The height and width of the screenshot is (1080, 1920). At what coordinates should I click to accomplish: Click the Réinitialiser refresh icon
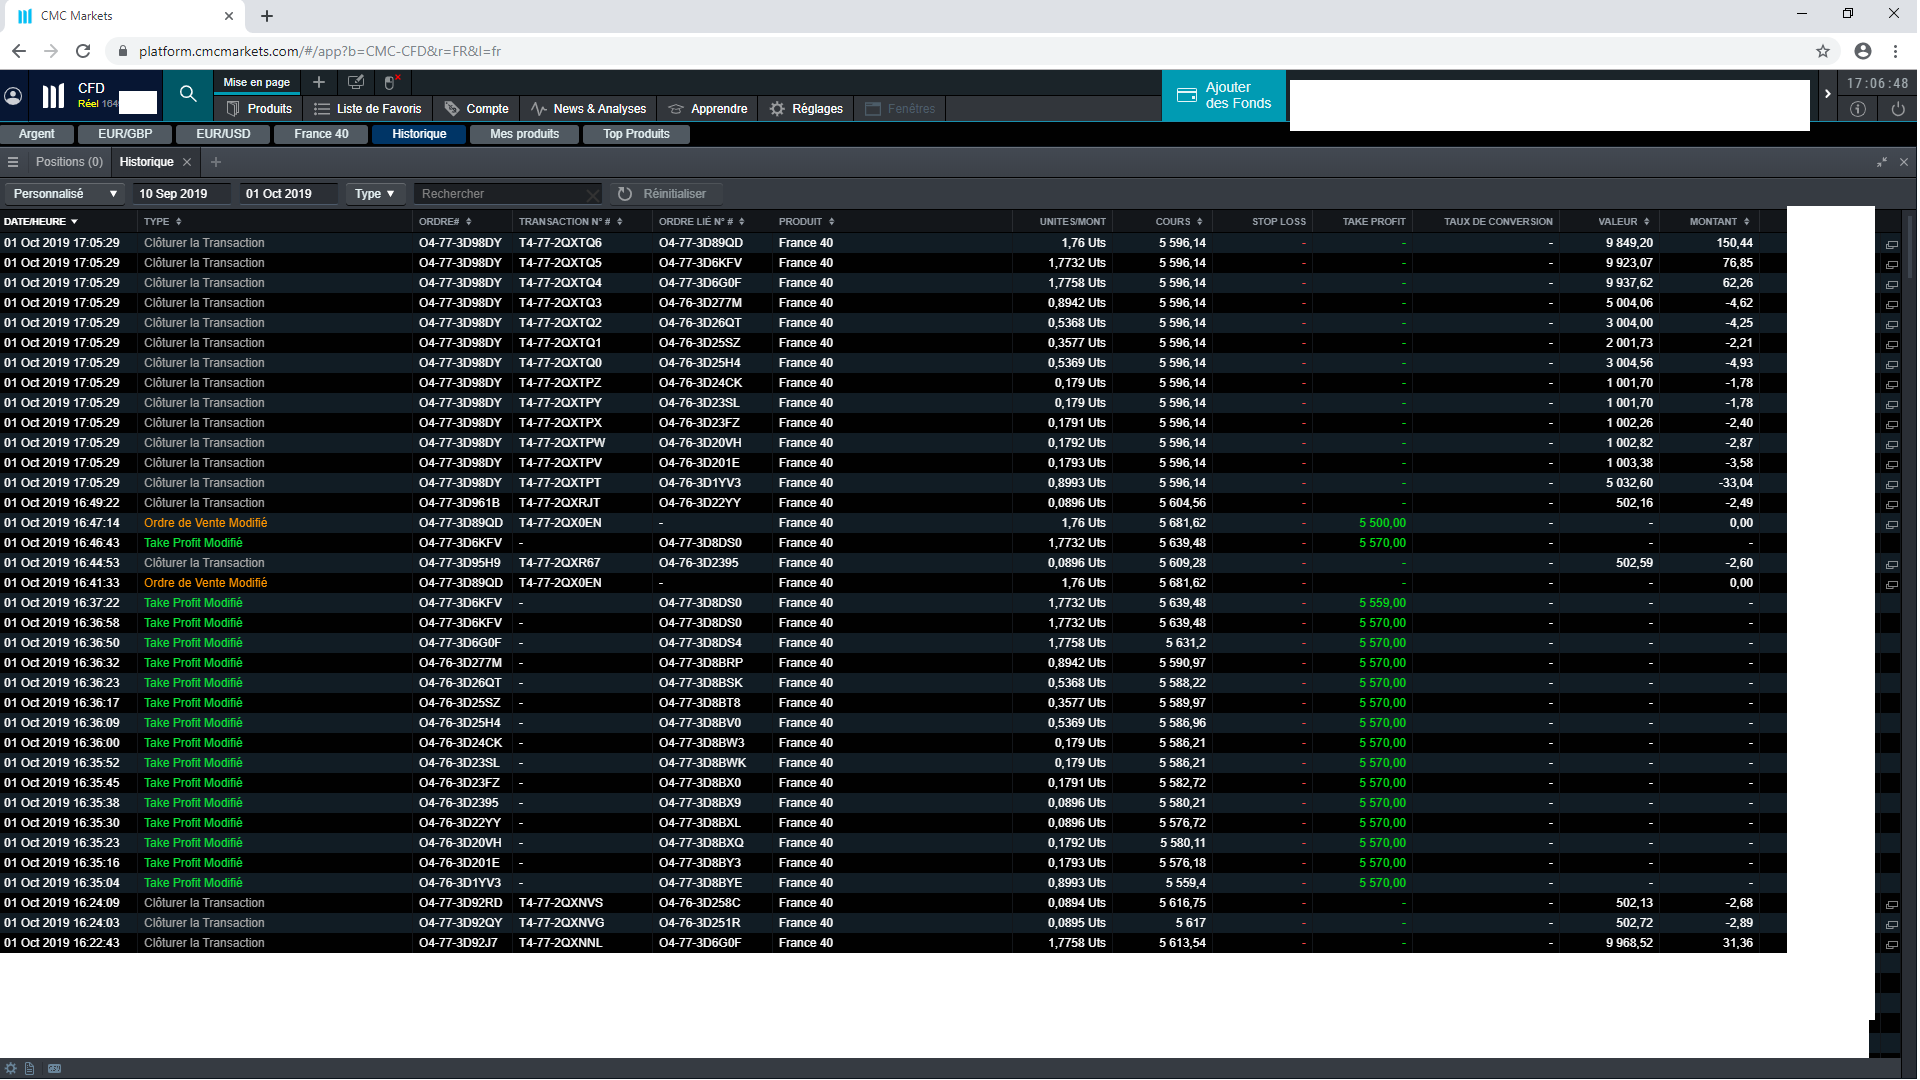(x=625, y=194)
